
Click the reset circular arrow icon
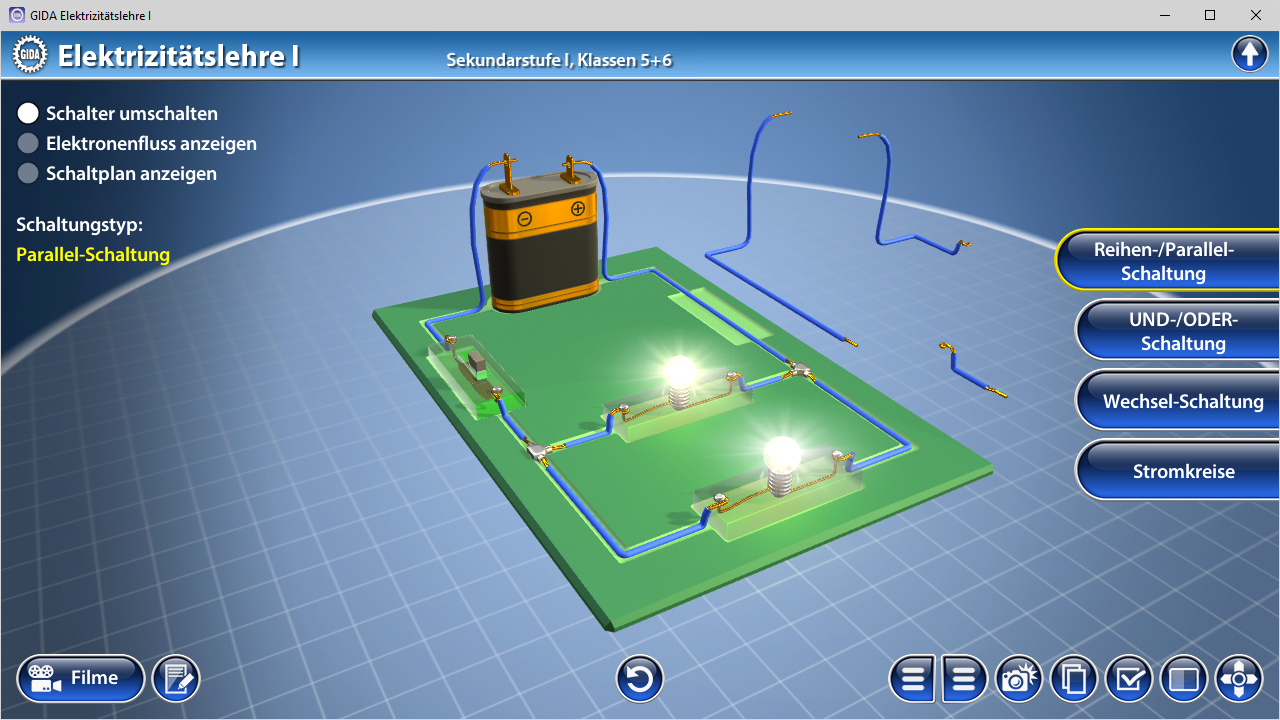640,680
